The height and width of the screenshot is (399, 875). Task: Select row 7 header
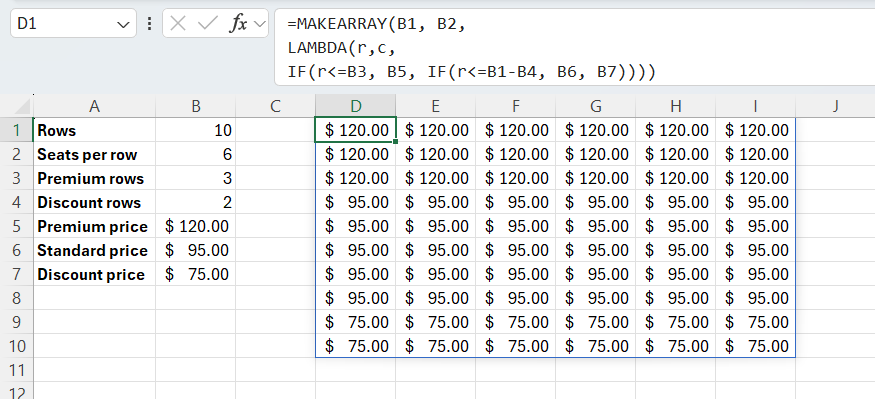pyautogui.click(x=17, y=274)
